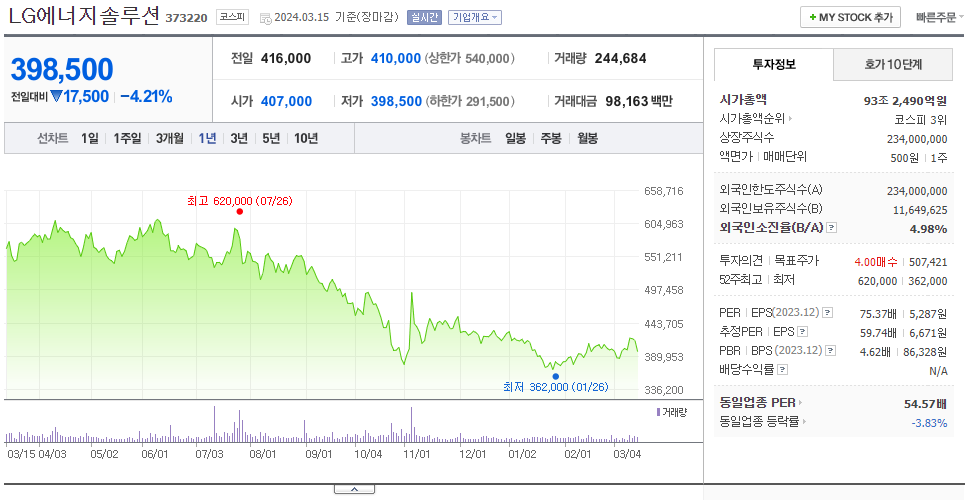The width and height of the screenshot is (968, 500).
Task: Collapse chart with bottom chevron handle
Action: pyautogui.click(x=354, y=490)
